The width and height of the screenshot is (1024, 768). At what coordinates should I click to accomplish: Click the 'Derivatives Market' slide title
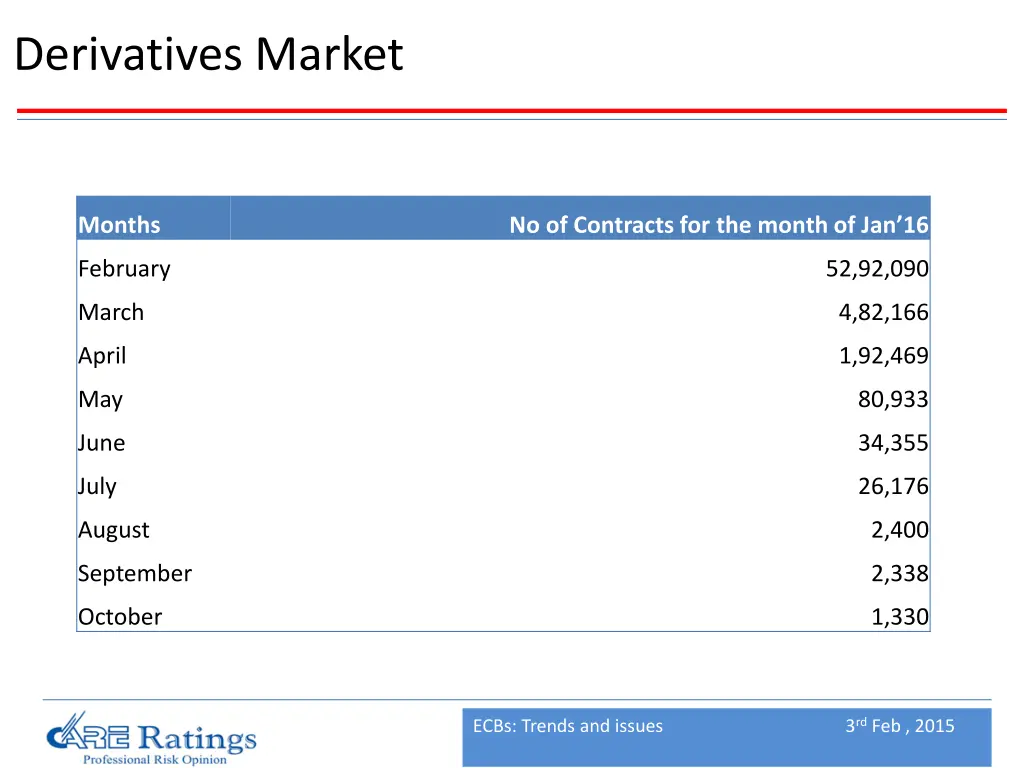208,54
